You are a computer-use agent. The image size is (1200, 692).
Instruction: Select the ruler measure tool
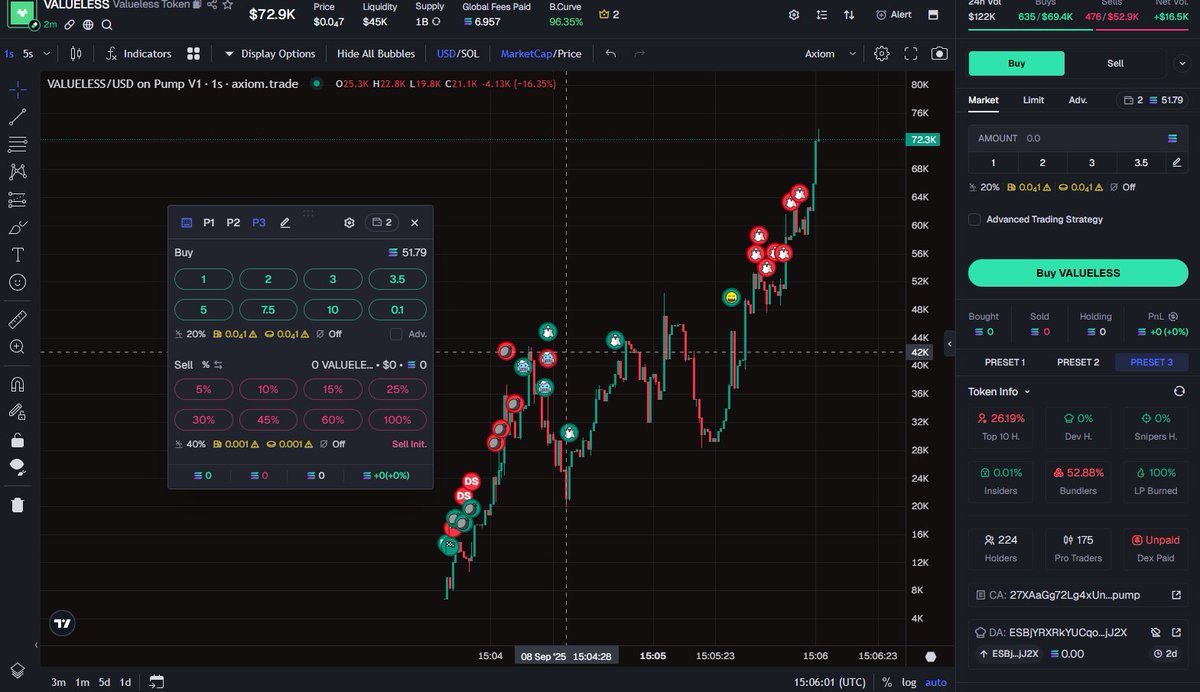(17, 319)
